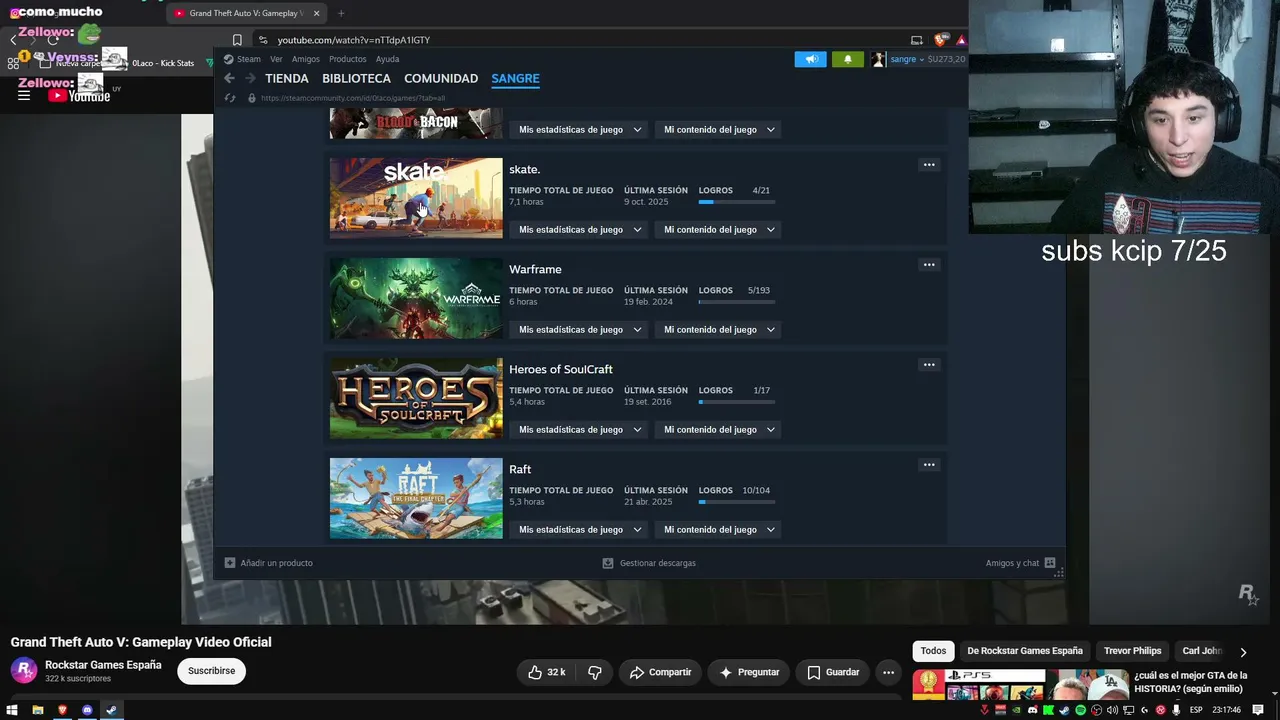Open the Rockstar Games España channel avatar
Screen dimensions: 1280x720
point(24,670)
